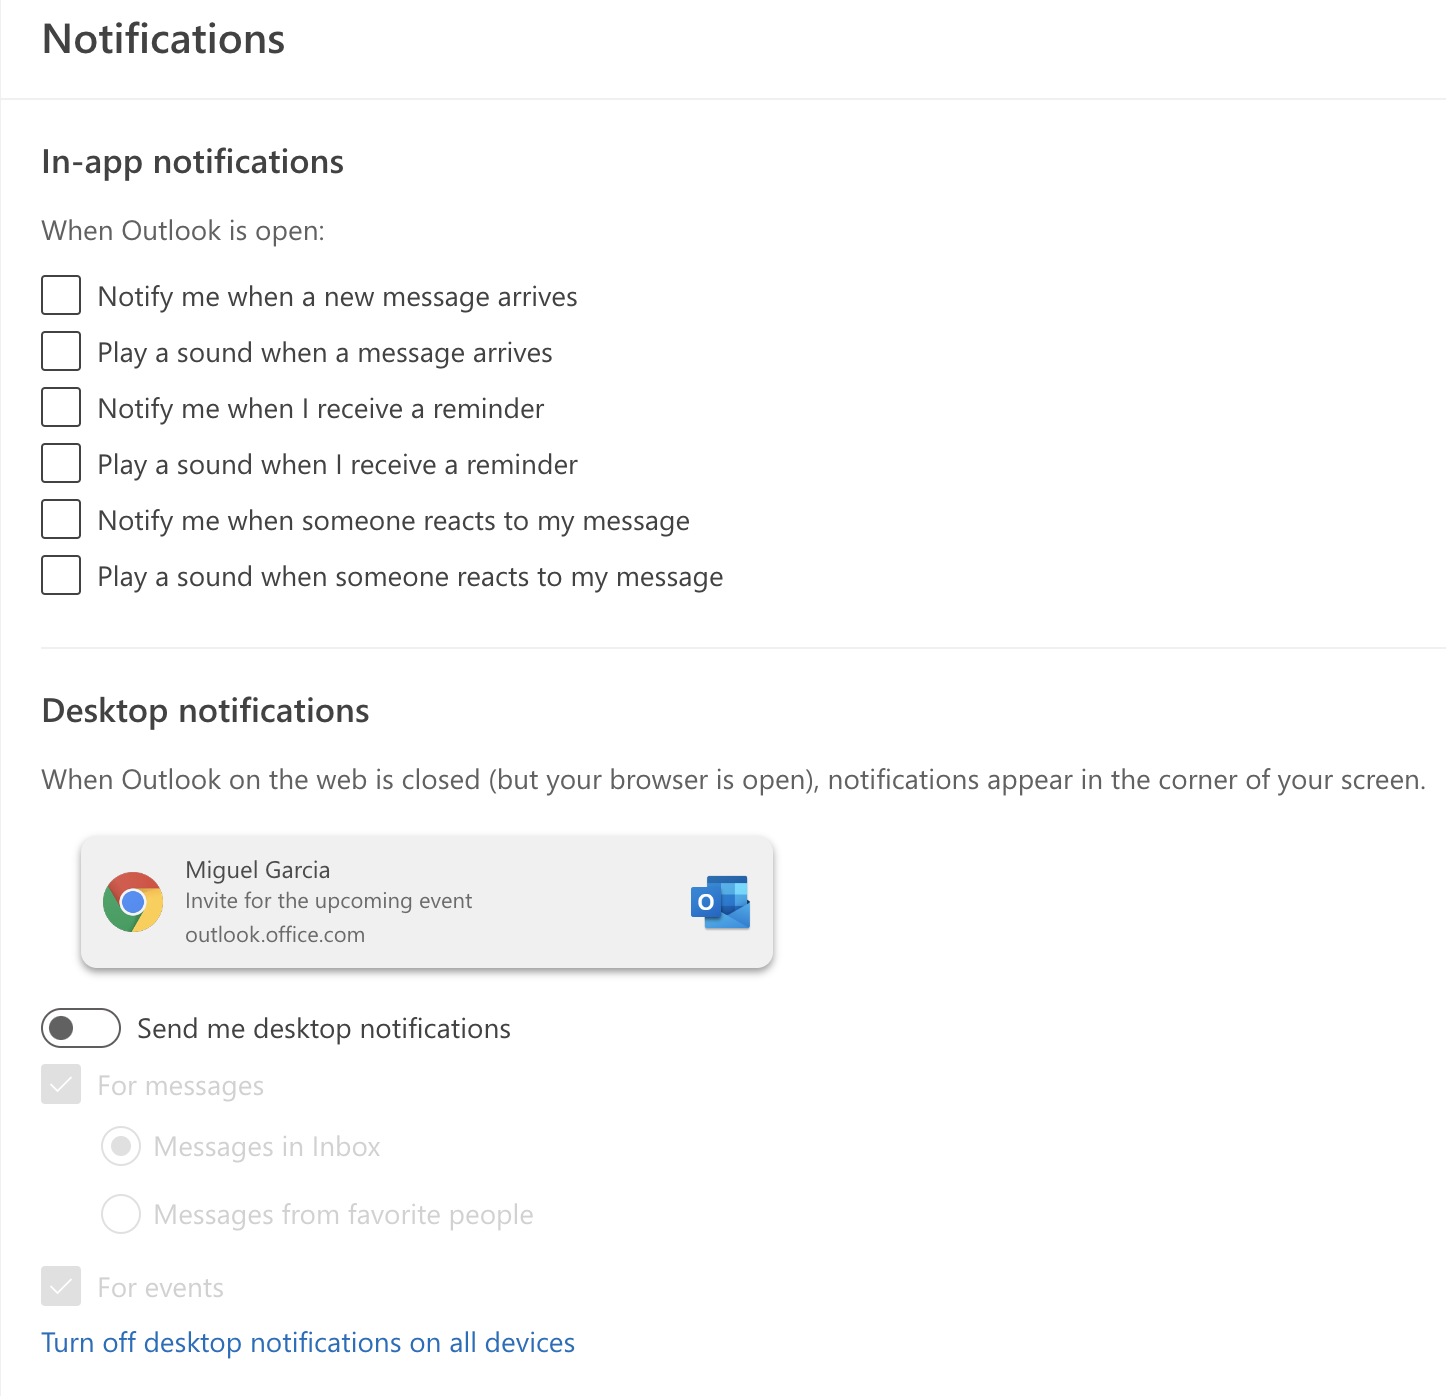Click the Notifications page heading

164,40
